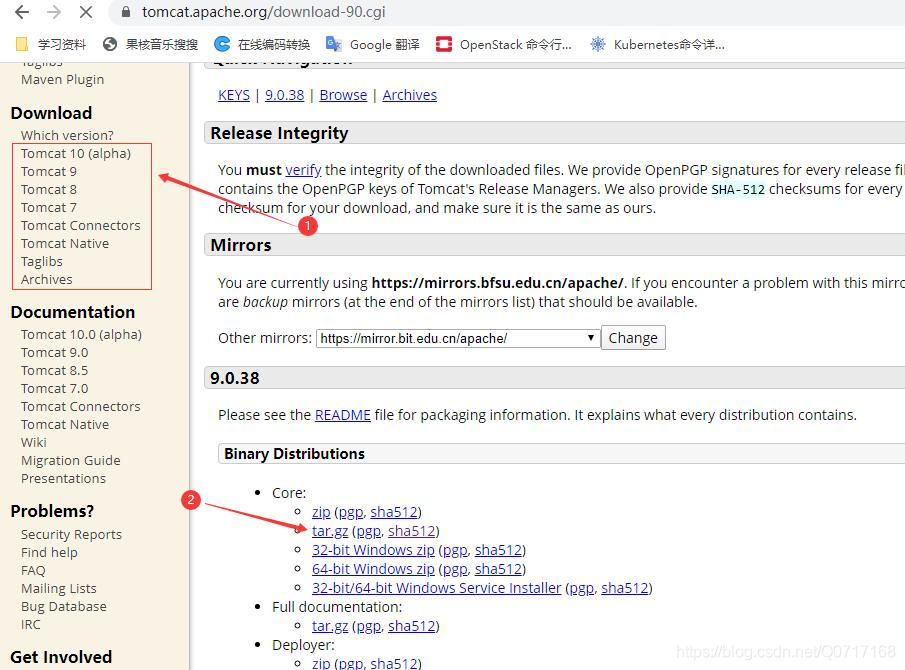Open Tomcat 9.0 documentation
The image size is (905, 670).
(x=54, y=353)
